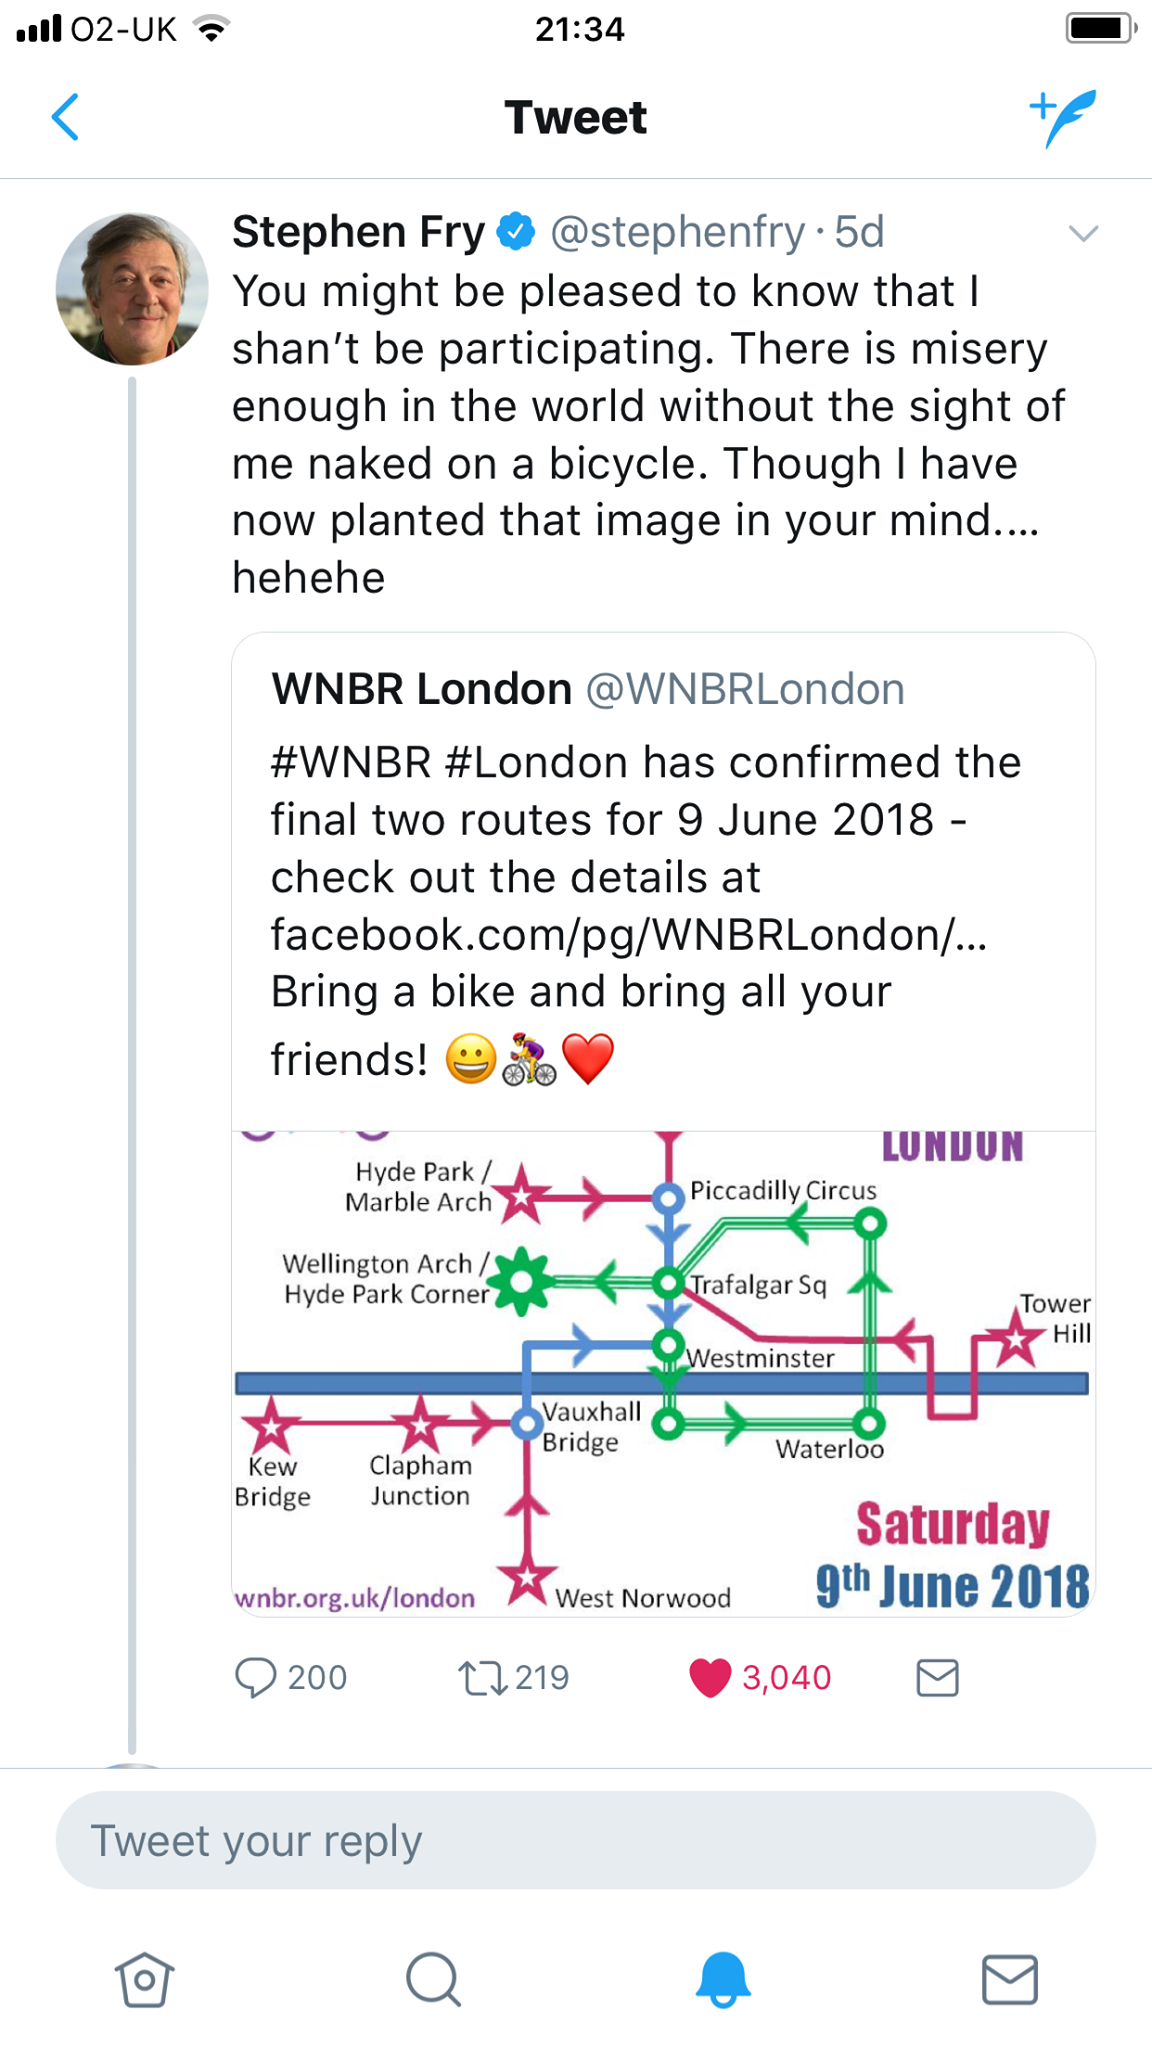Open the Messages tab in the bottom bar
The height and width of the screenshot is (2048, 1152).
pos(1010,1979)
